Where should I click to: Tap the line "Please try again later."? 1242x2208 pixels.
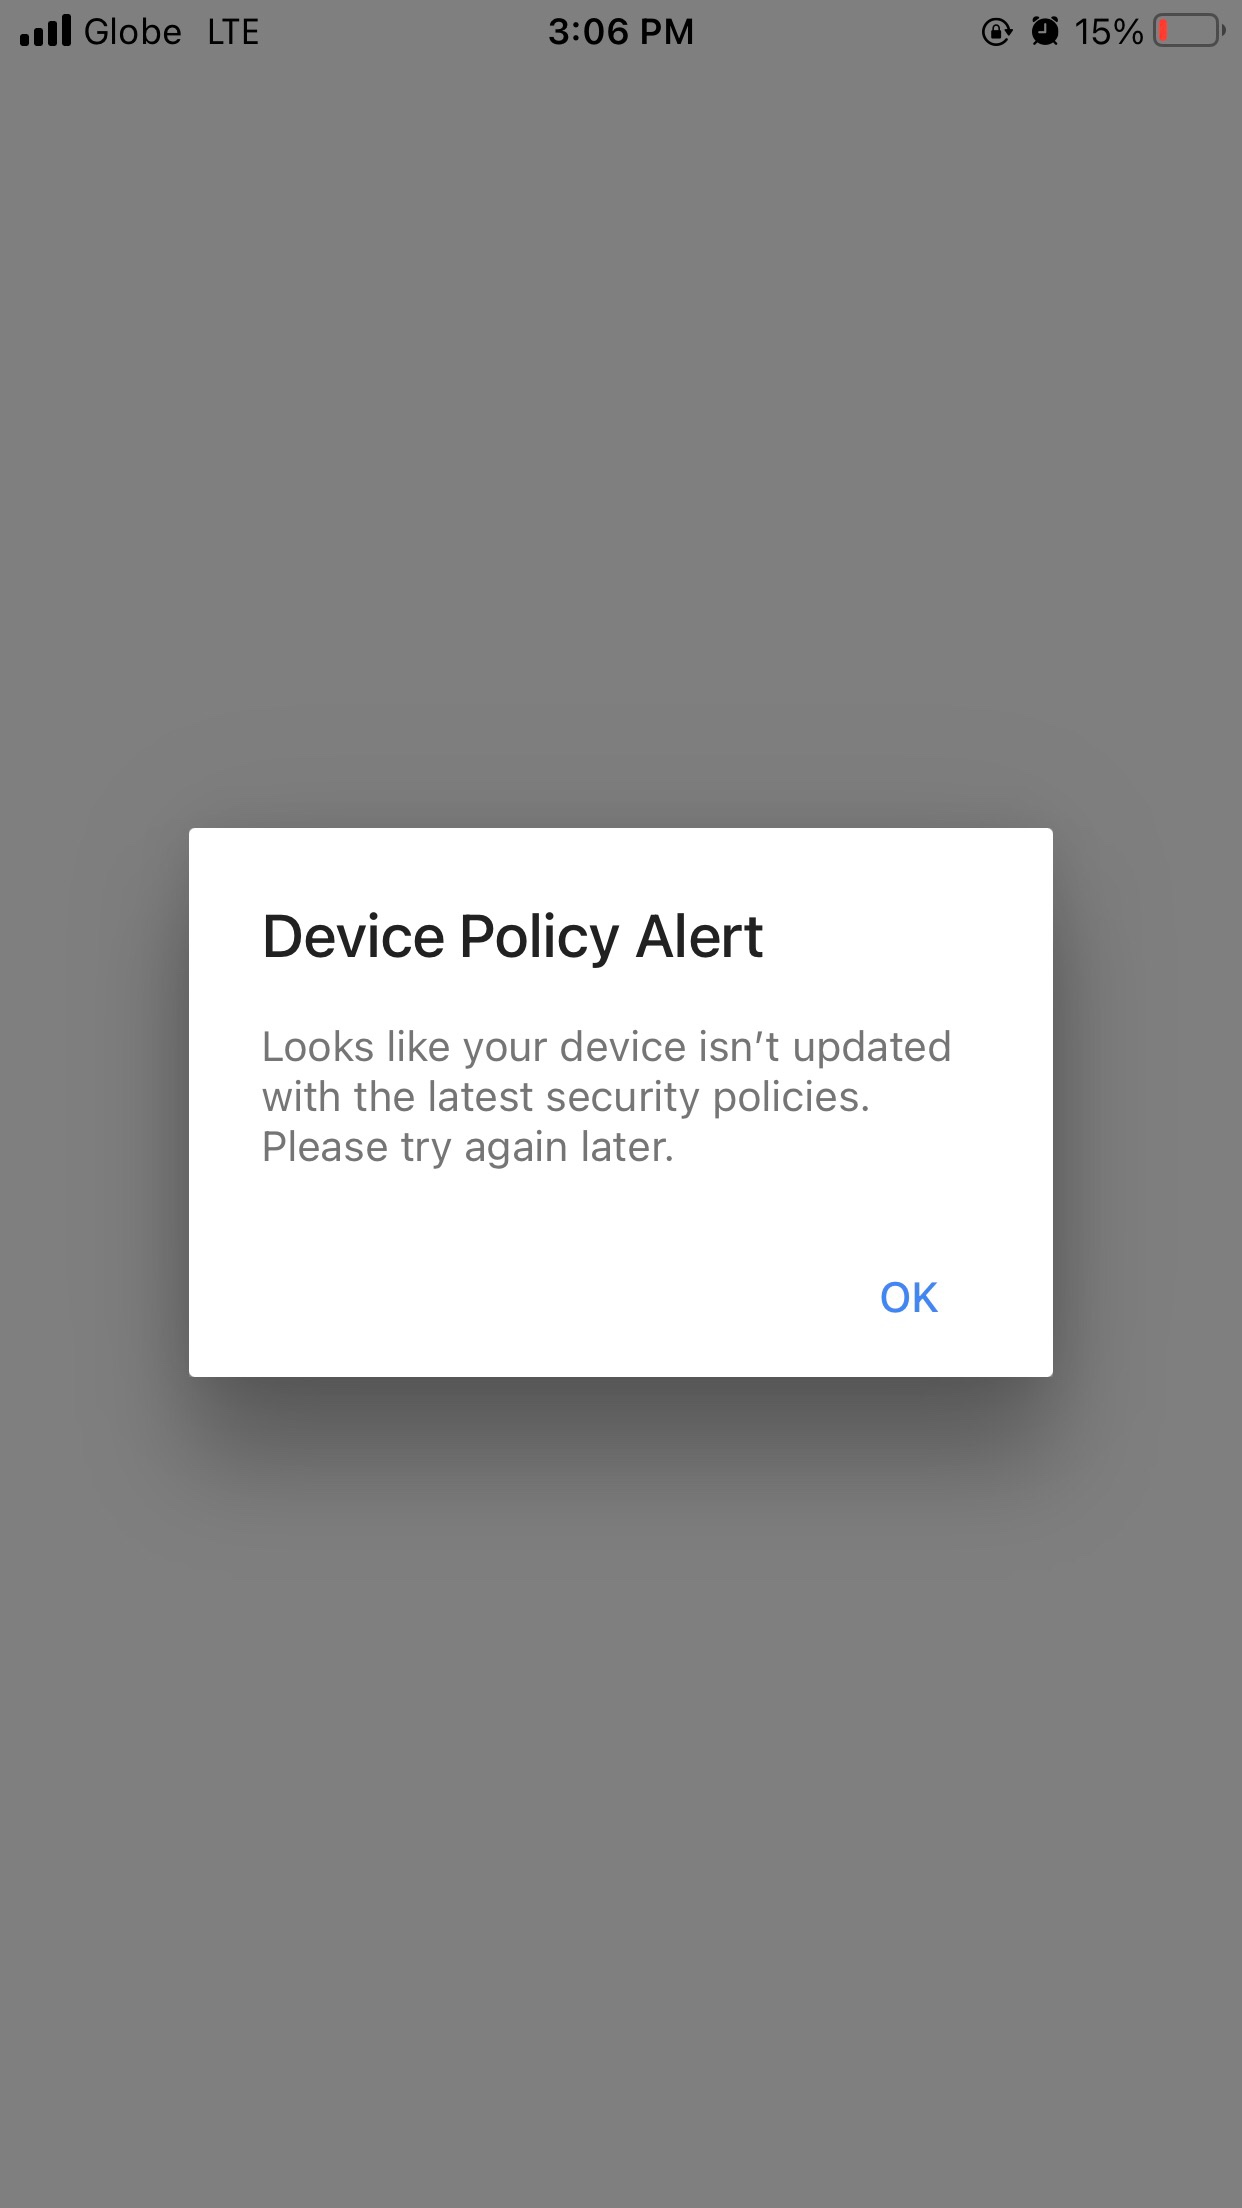468,1148
